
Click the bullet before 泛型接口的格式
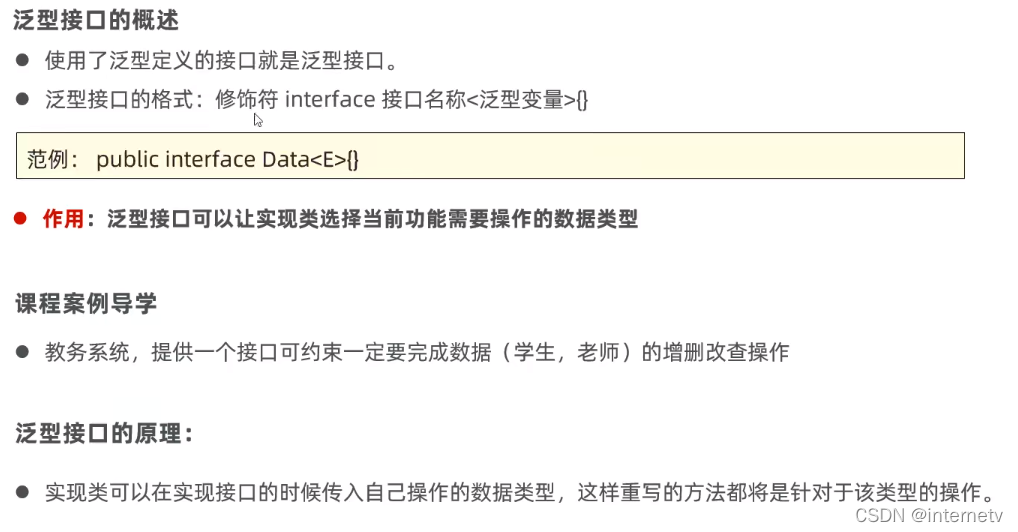click(23, 99)
